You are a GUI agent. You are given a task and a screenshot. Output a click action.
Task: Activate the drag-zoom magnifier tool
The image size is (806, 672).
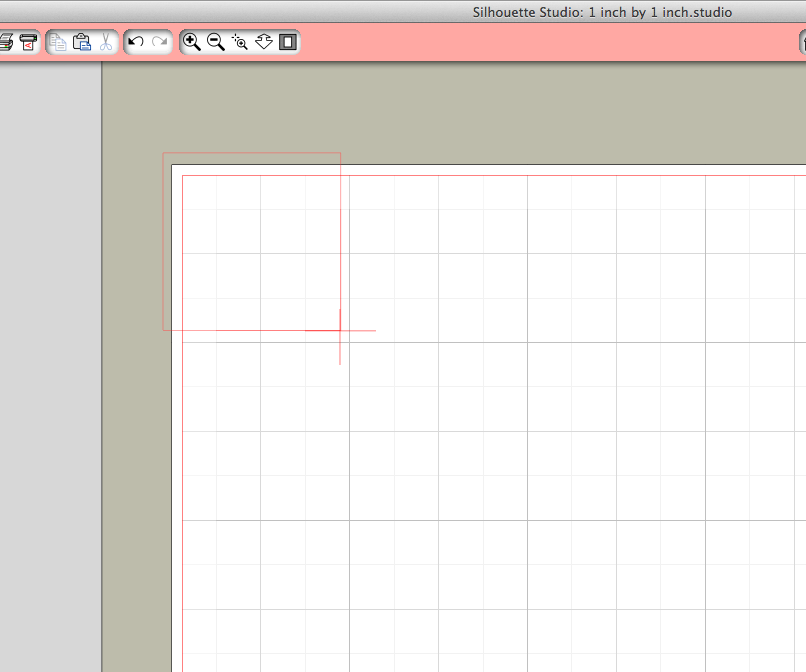coord(240,42)
